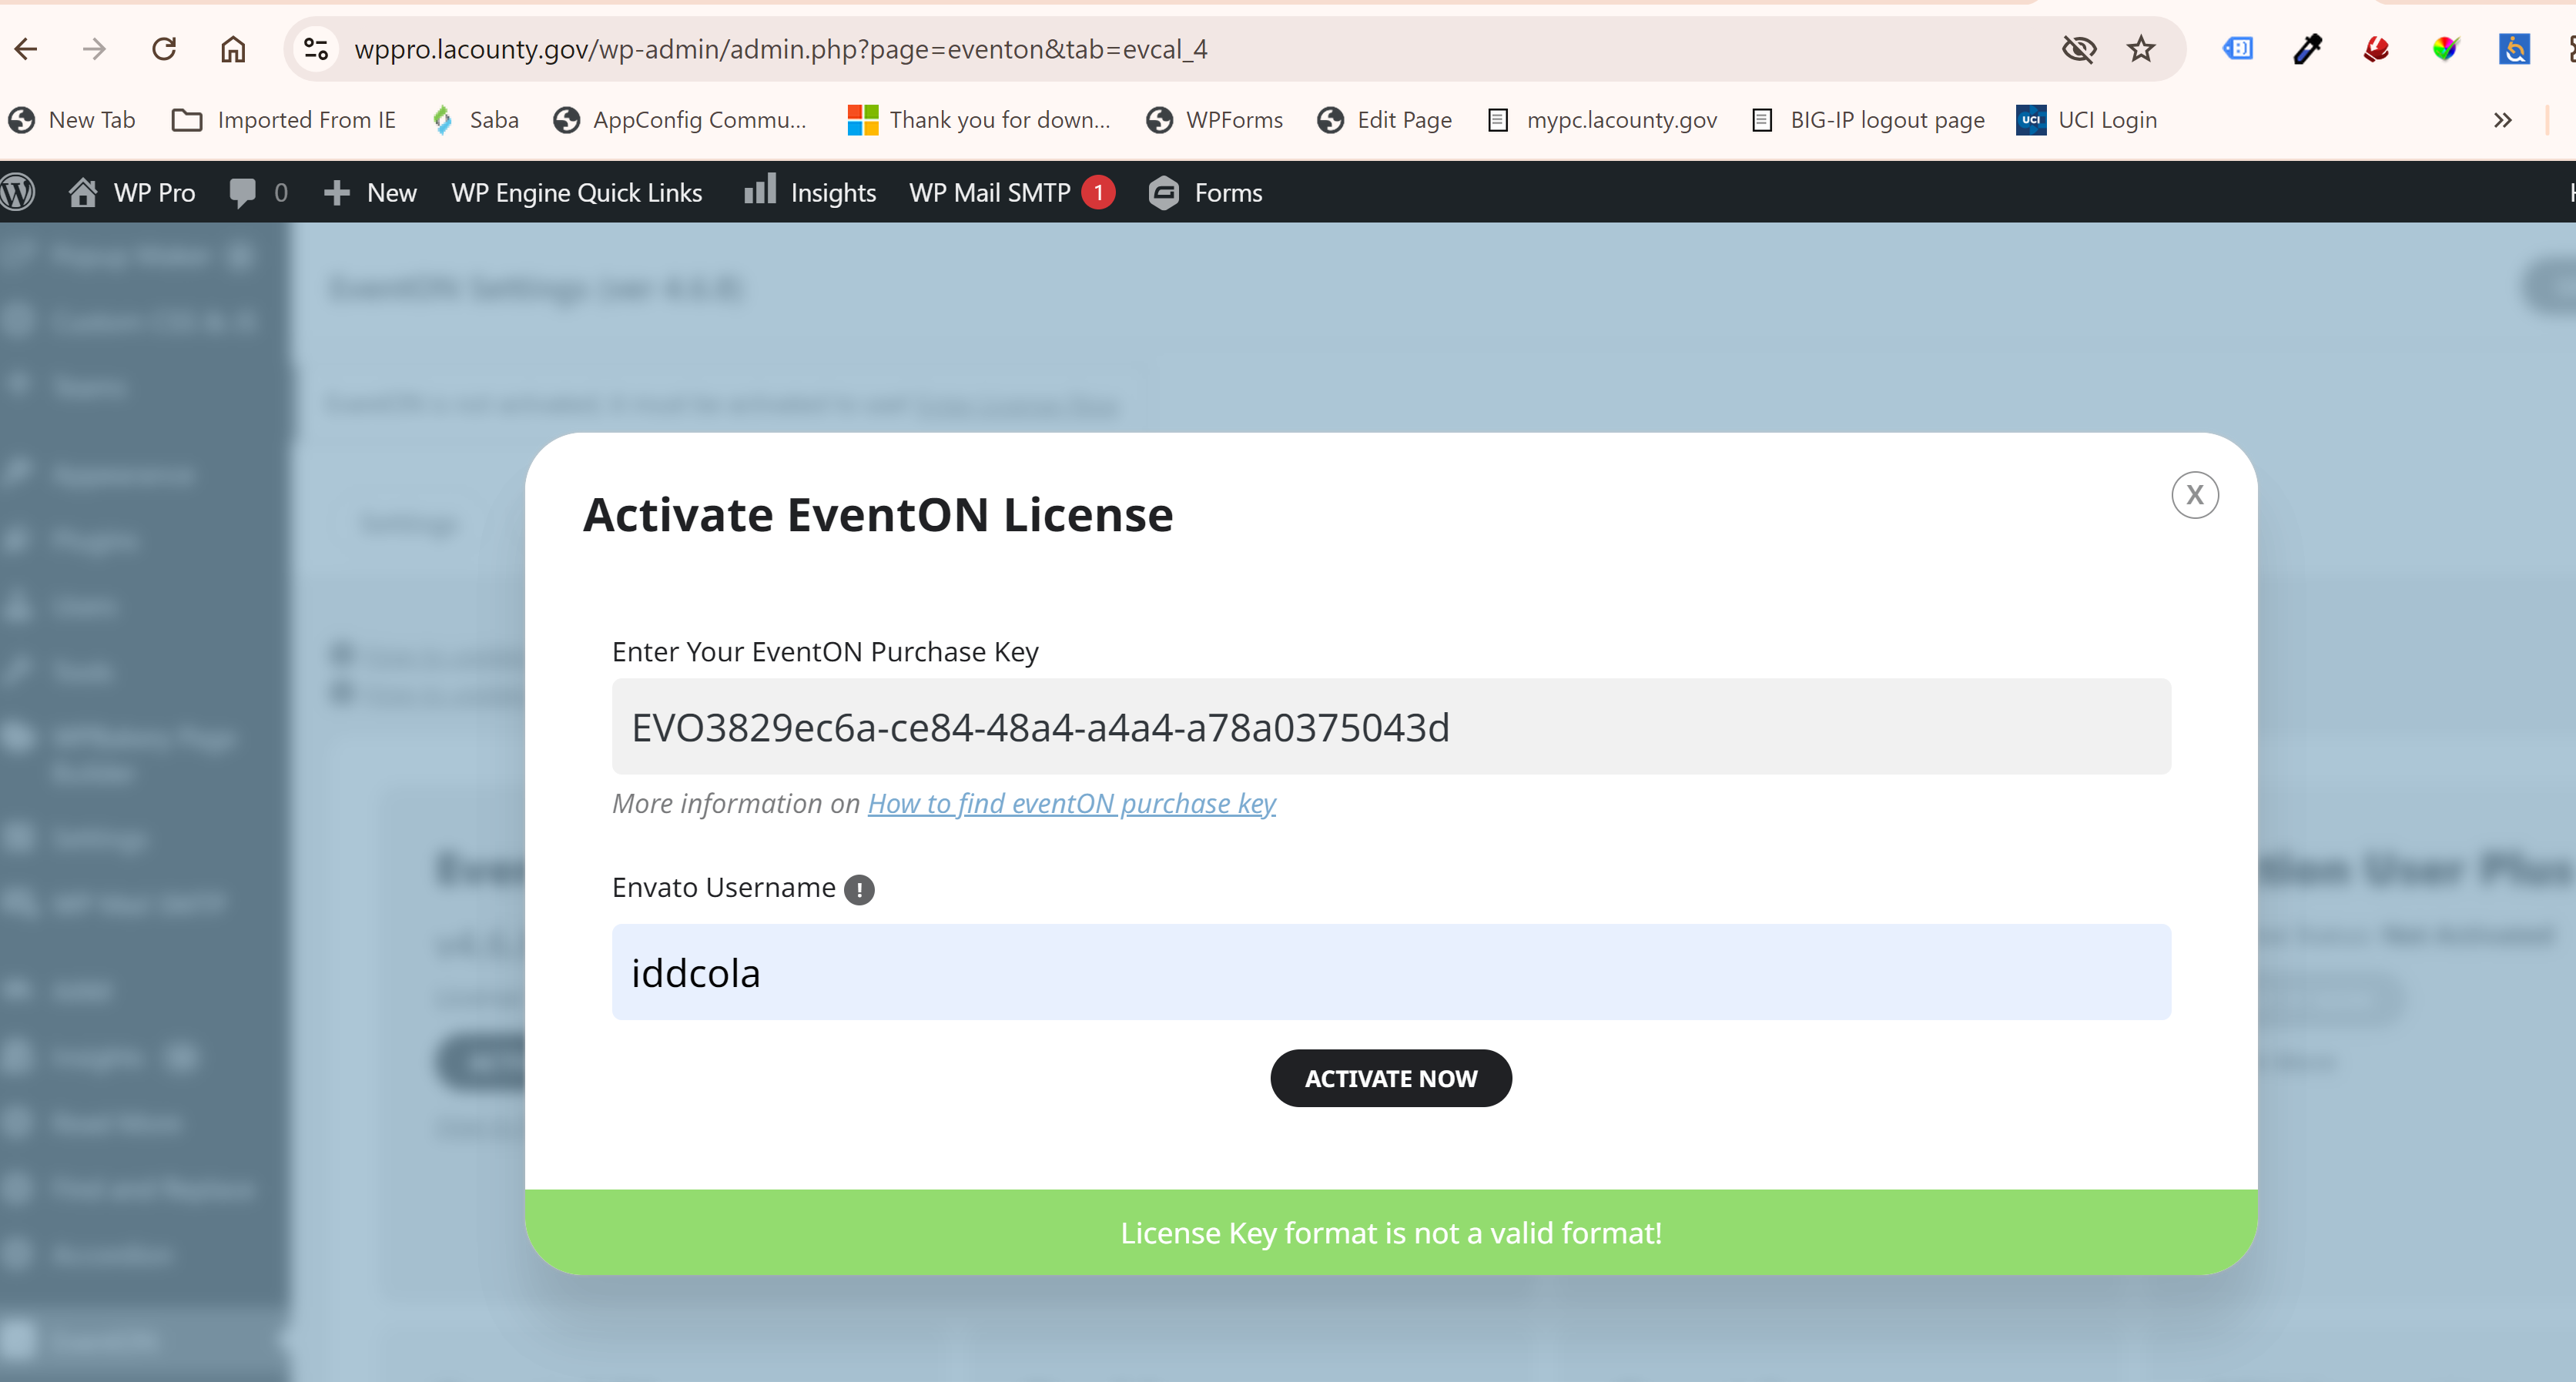Click the WP Mail SMTP notification badge
Image resolution: width=2576 pixels, height=1382 pixels.
(x=1098, y=192)
